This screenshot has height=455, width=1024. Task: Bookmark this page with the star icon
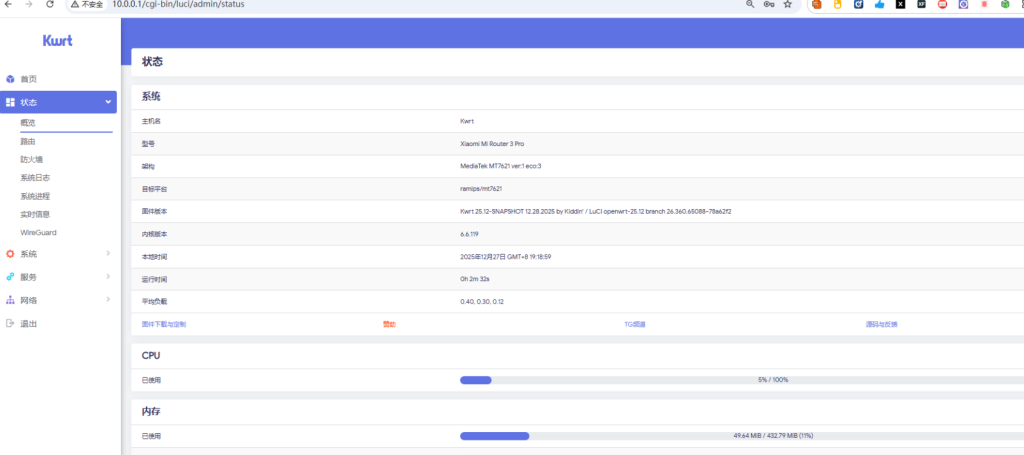(787, 5)
